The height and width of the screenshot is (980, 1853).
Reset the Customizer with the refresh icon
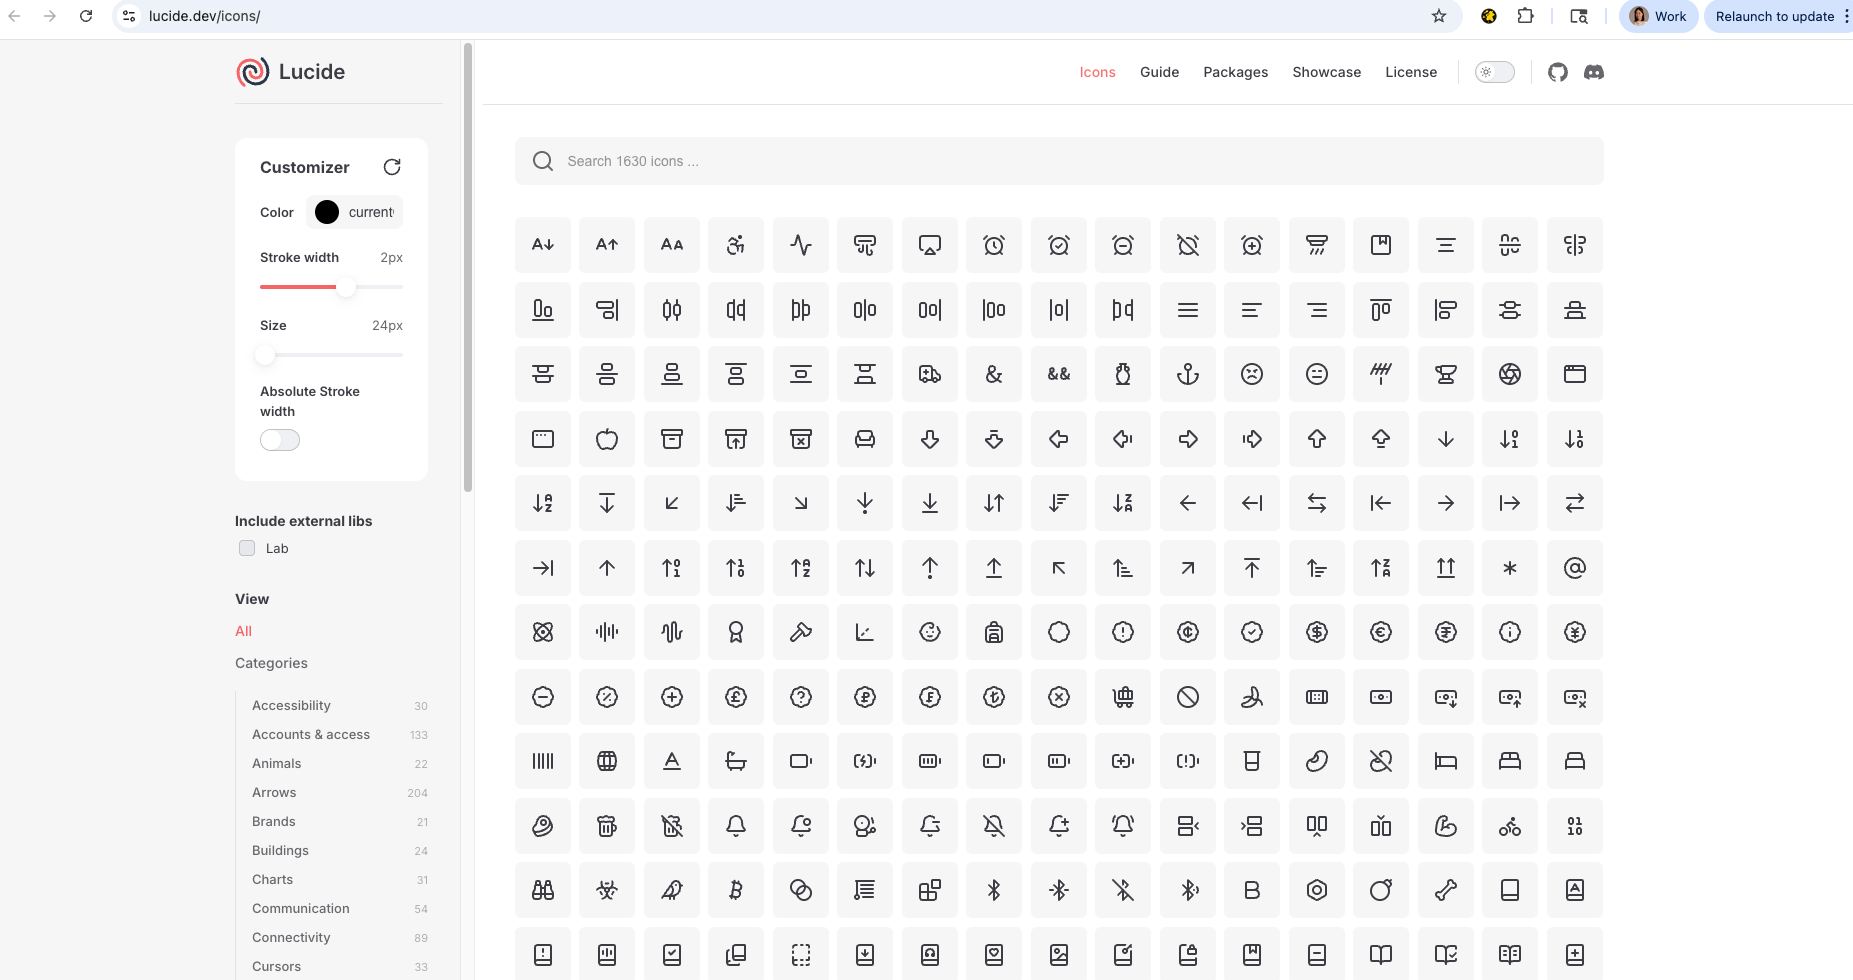[392, 167]
